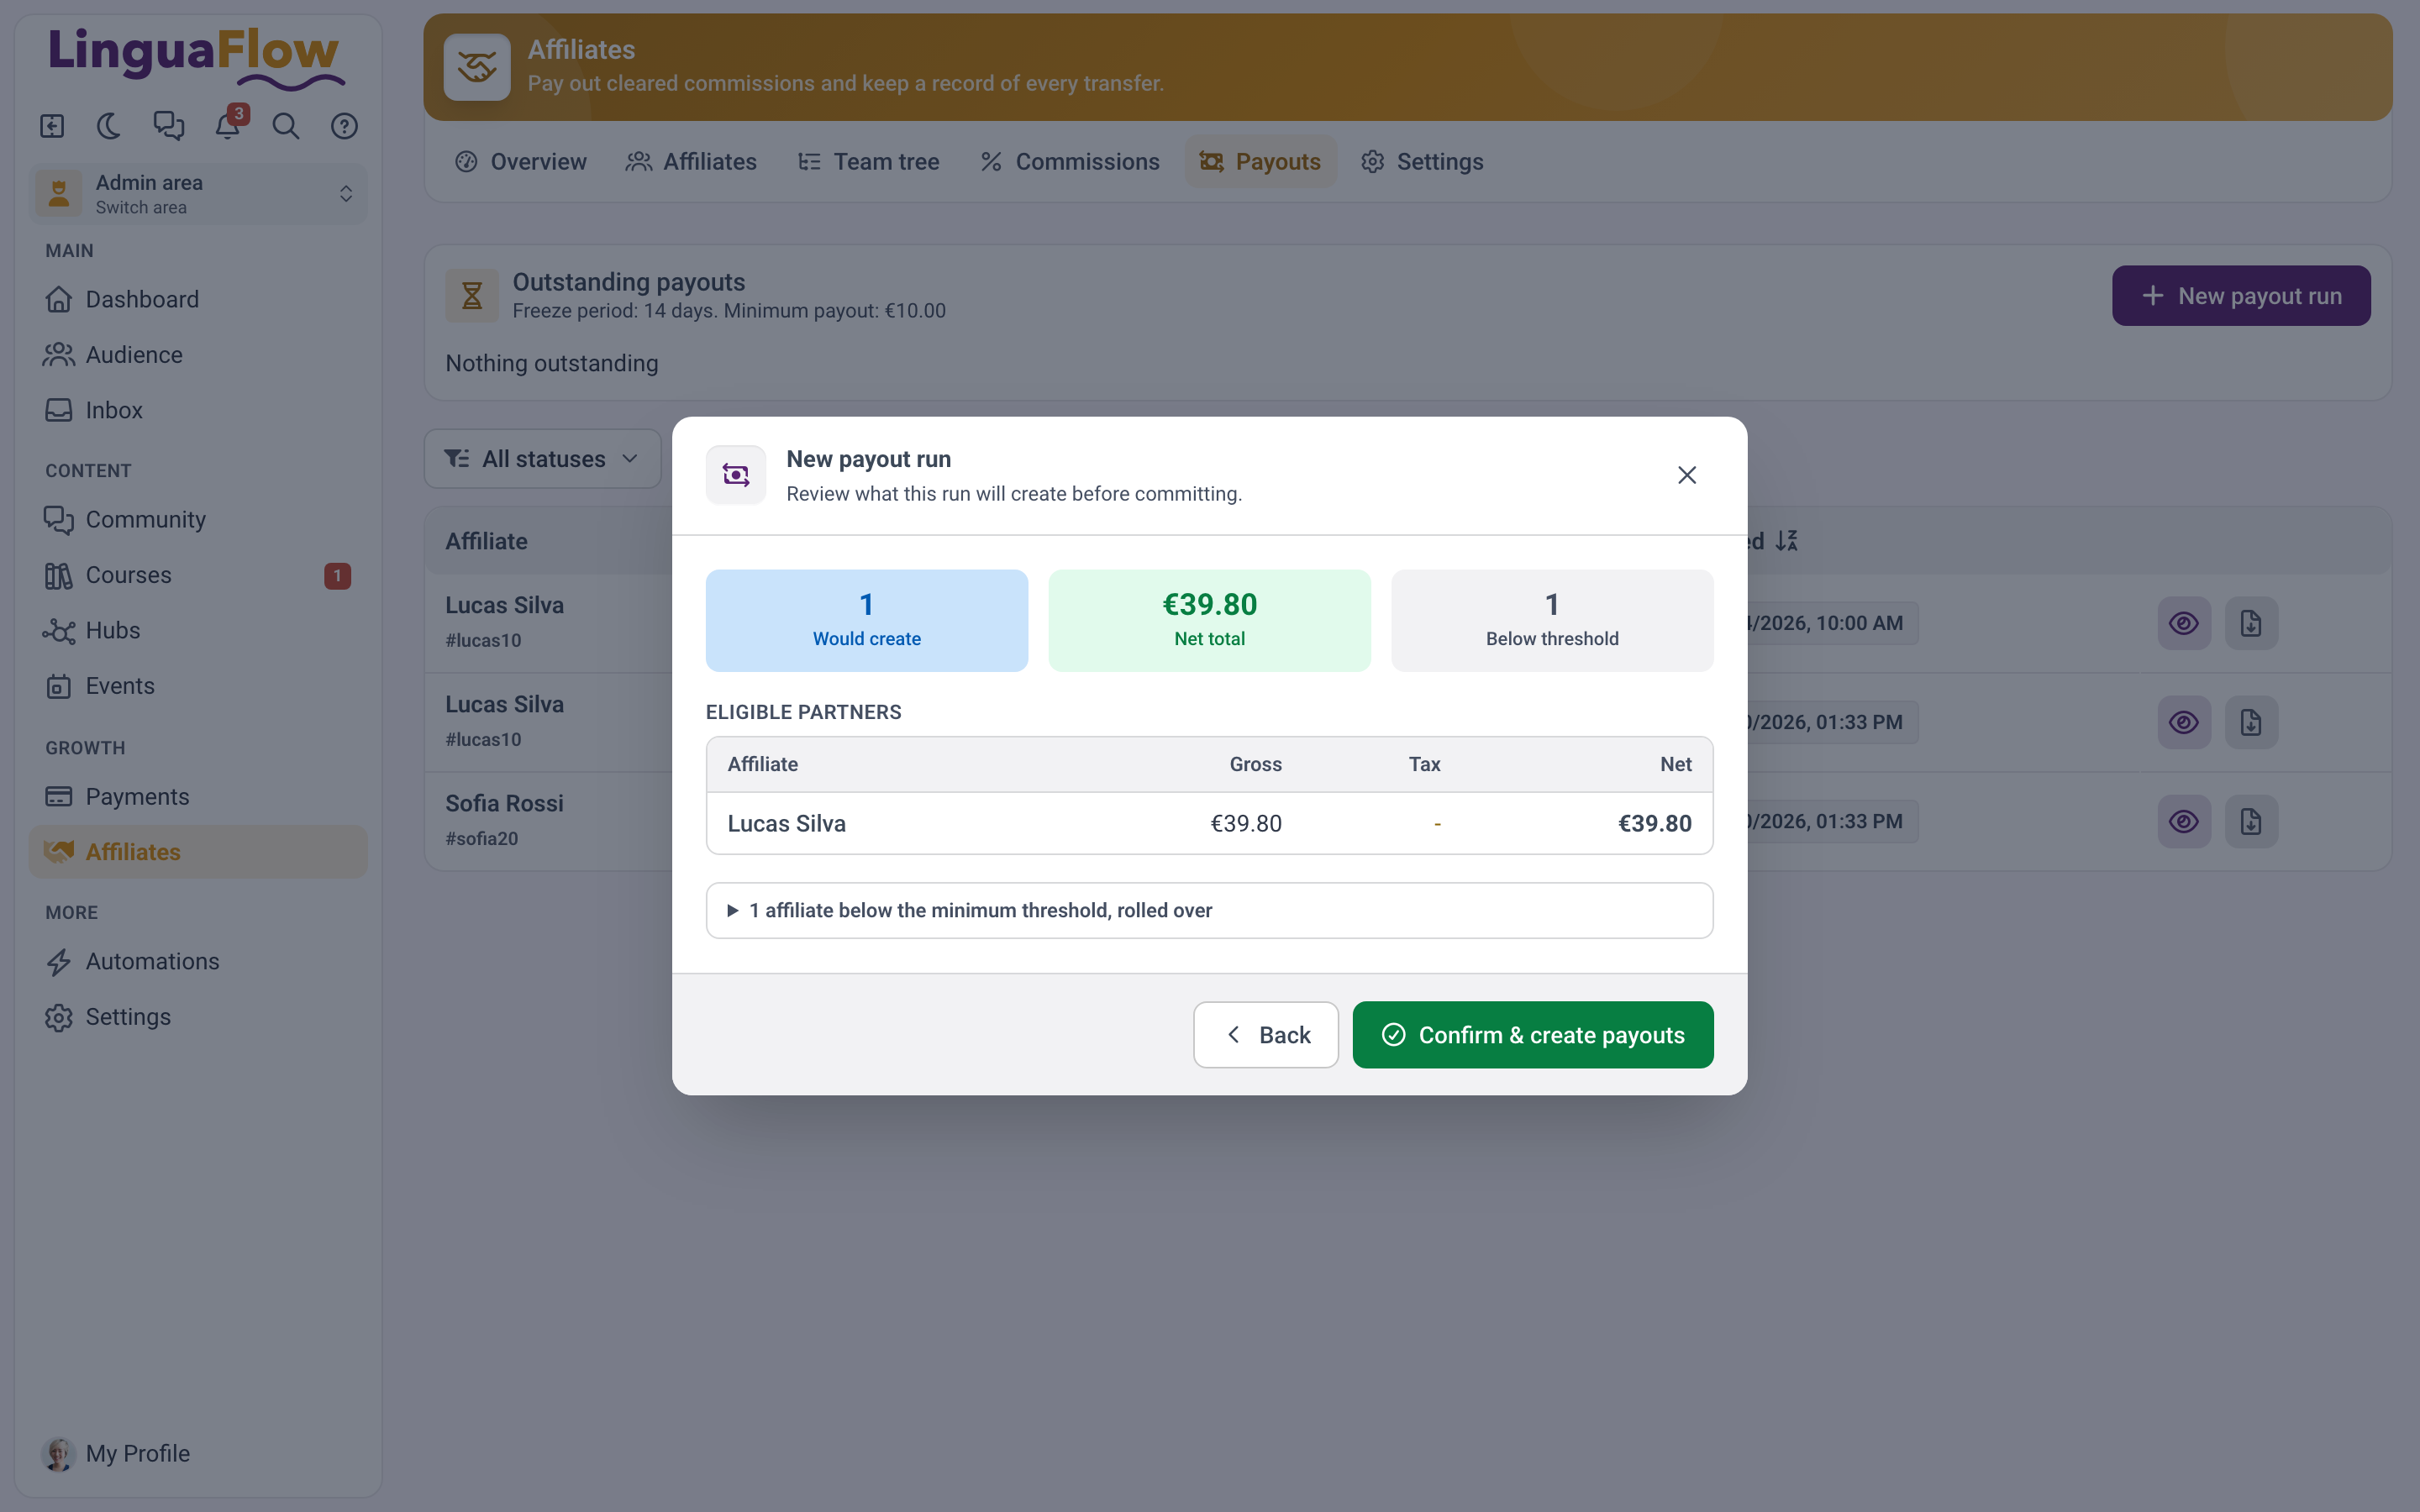
Task: Close the New payout run dialog
Action: (1686, 475)
